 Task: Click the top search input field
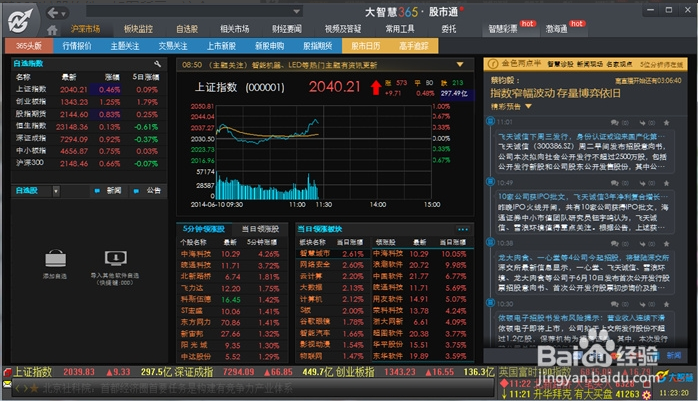tap(189, 12)
